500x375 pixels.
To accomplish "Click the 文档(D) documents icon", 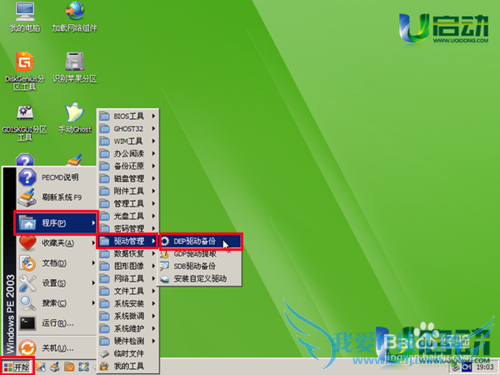I will click(x=27, y=263).
